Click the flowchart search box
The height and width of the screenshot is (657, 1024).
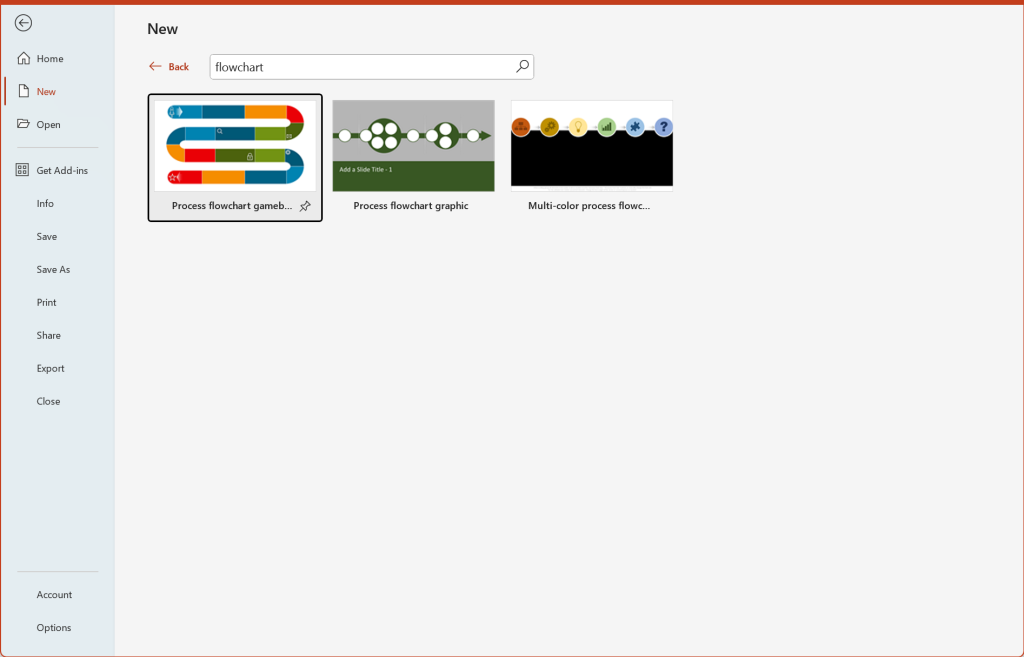[x=372, y=67]
